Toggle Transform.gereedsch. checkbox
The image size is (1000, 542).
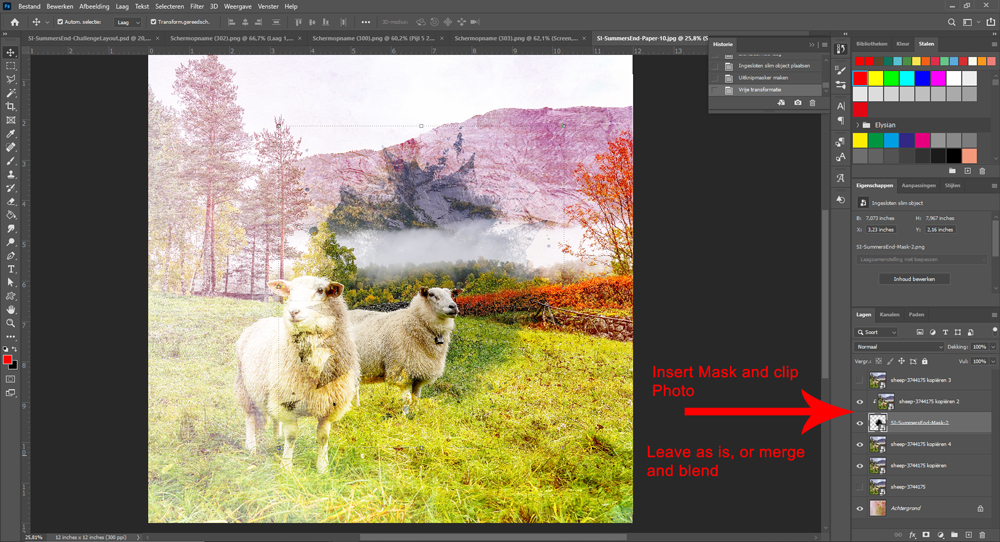point(153,22)
